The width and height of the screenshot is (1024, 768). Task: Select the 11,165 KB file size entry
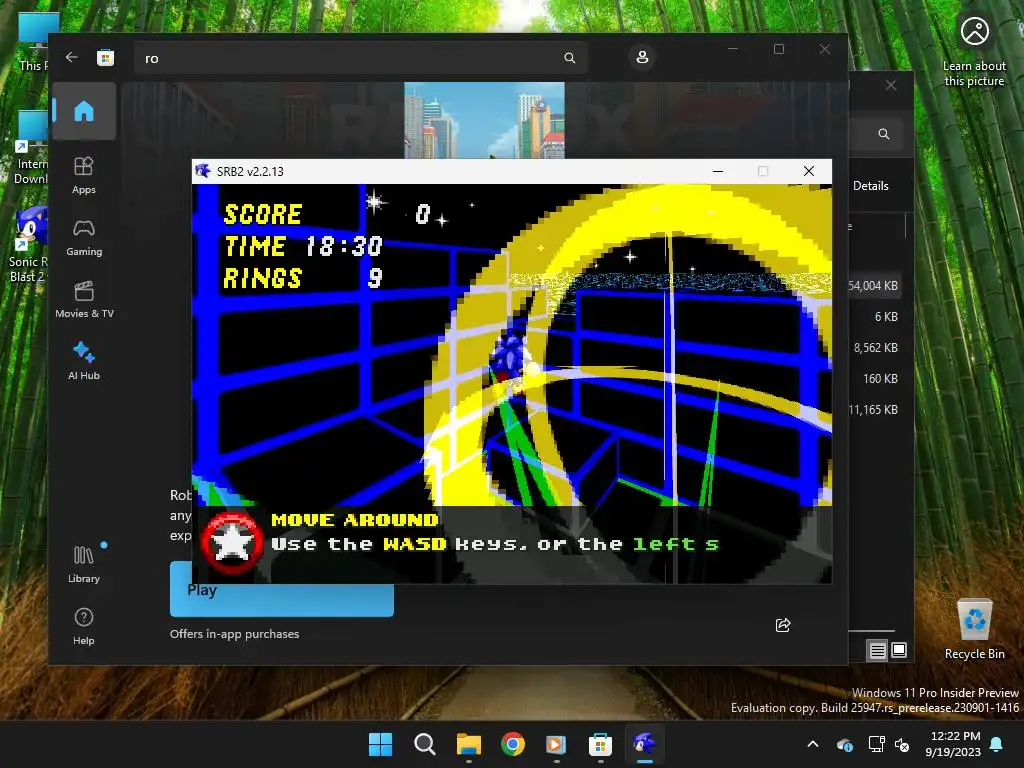click(873, 409)
